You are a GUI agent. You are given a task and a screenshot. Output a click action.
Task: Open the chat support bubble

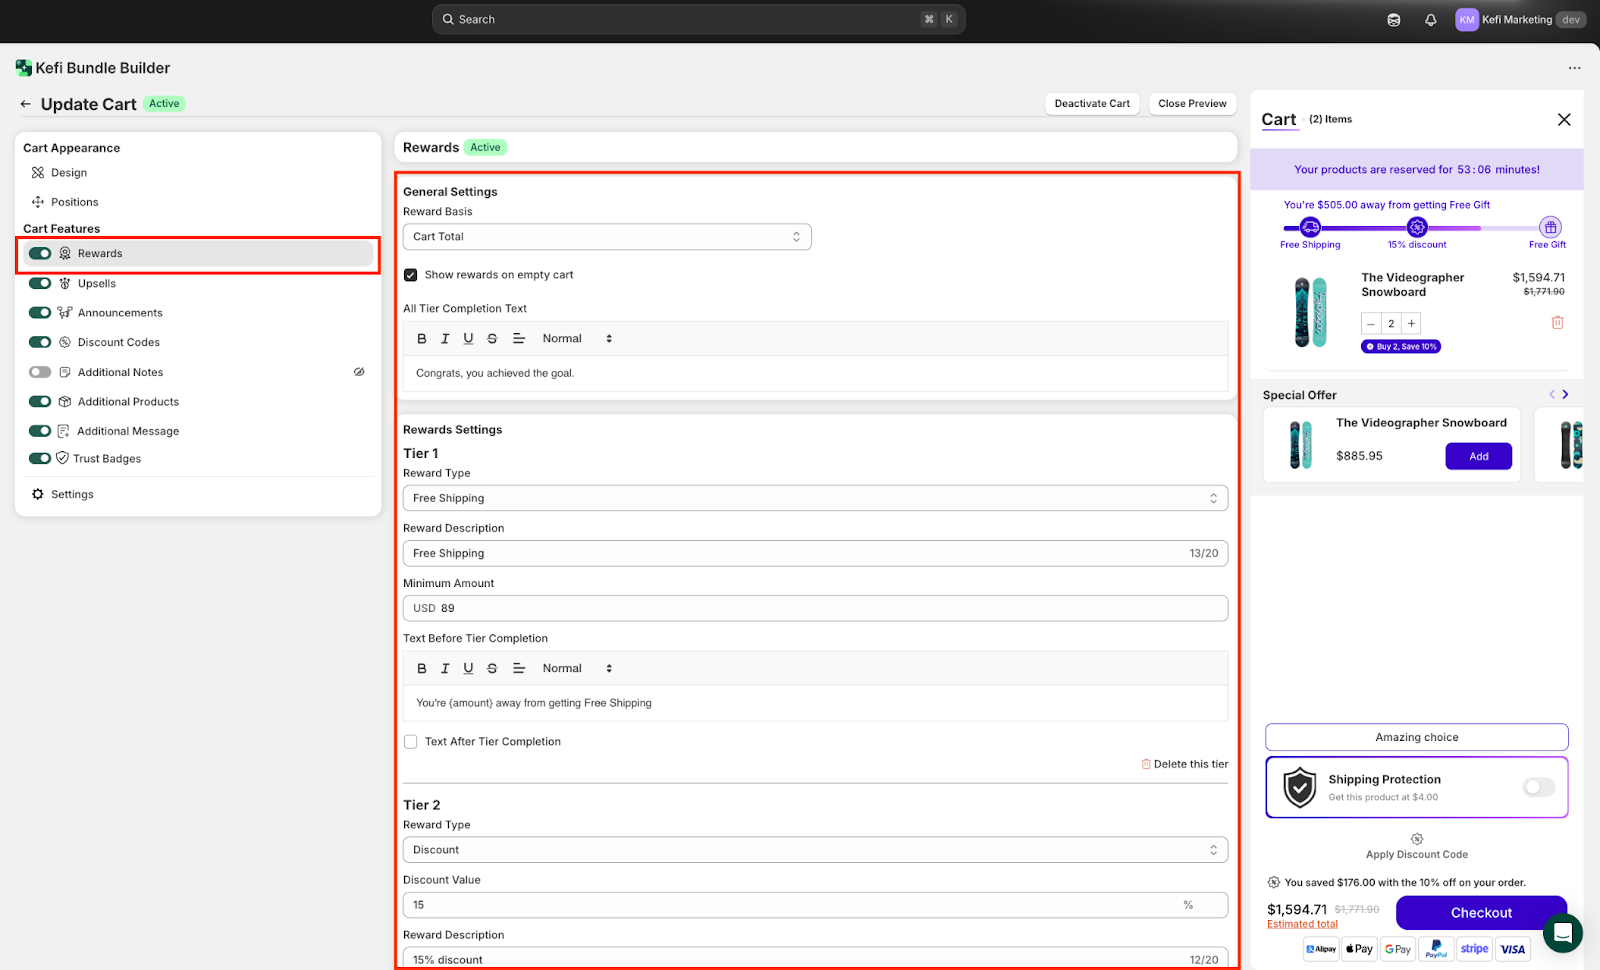pyautogui.click(x=1562, y=933)
